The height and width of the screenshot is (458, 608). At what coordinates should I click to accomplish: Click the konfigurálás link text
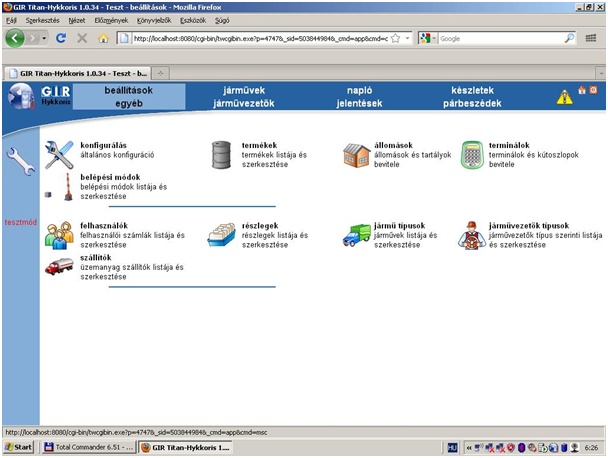[x=104, y=145]
